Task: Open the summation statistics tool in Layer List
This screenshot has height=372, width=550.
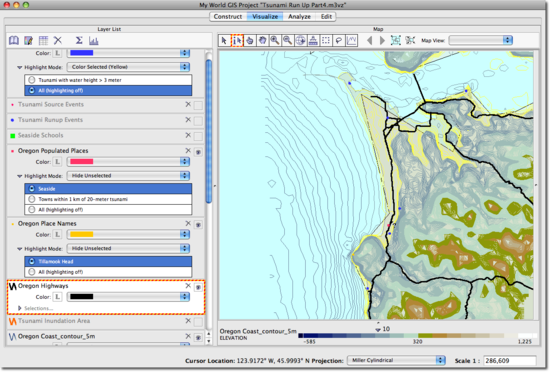Action: (x=79, y=40)
